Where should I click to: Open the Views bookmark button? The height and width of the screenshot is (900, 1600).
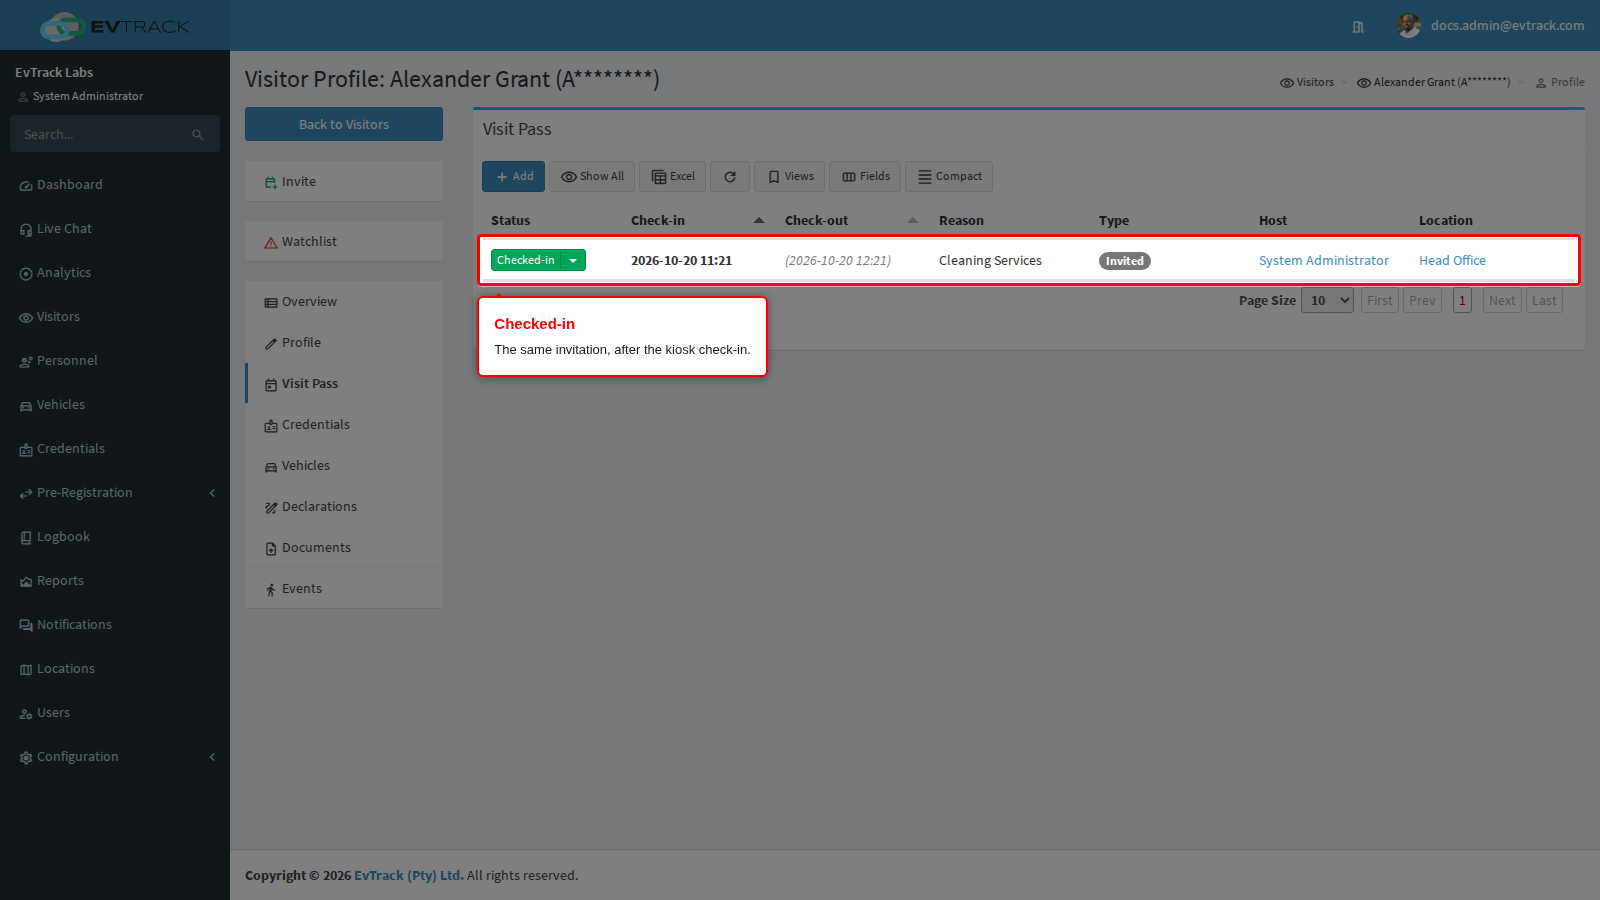(x=789, y=176)
